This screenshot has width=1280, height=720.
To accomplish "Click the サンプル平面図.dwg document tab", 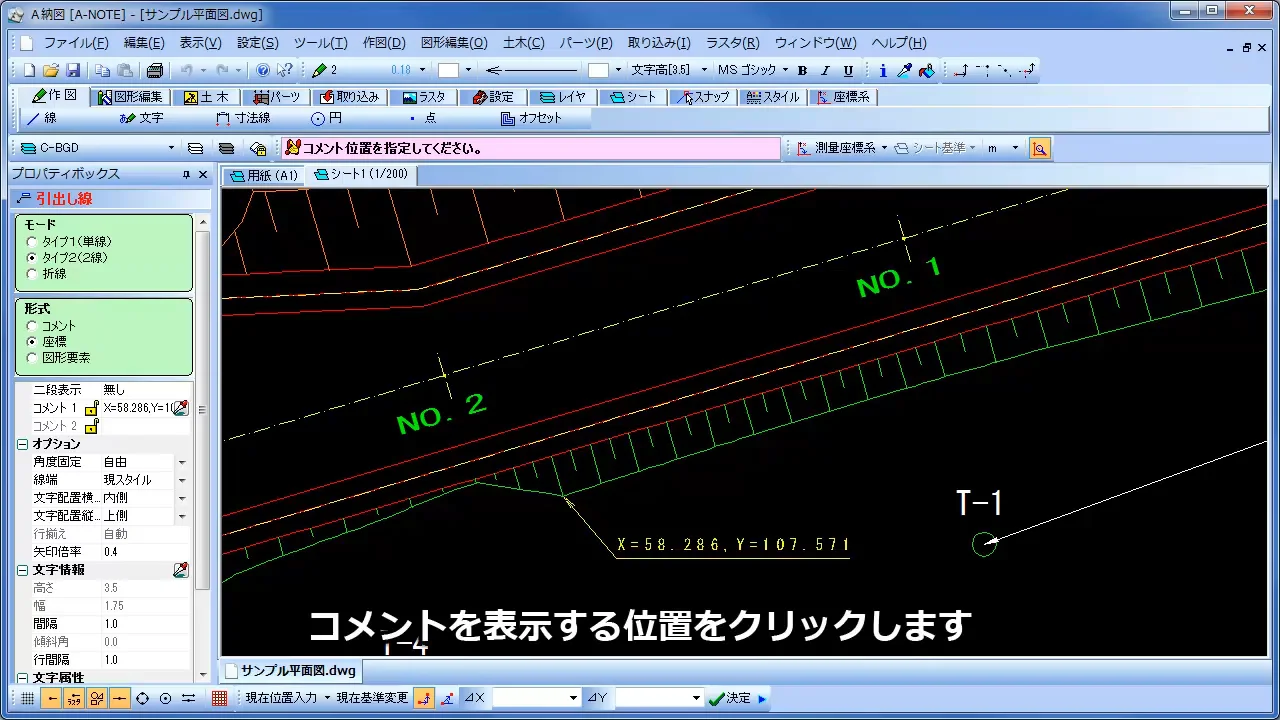I will [x=291, y=670].
